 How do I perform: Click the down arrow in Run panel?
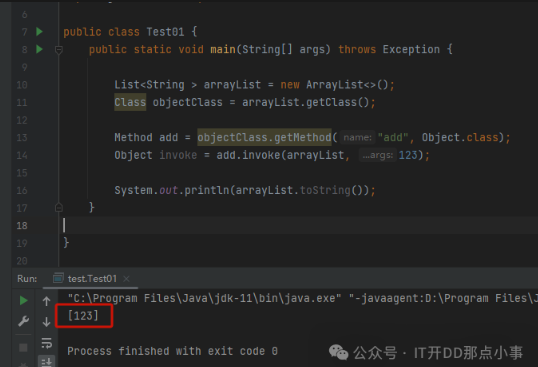(x=46, y=322)
